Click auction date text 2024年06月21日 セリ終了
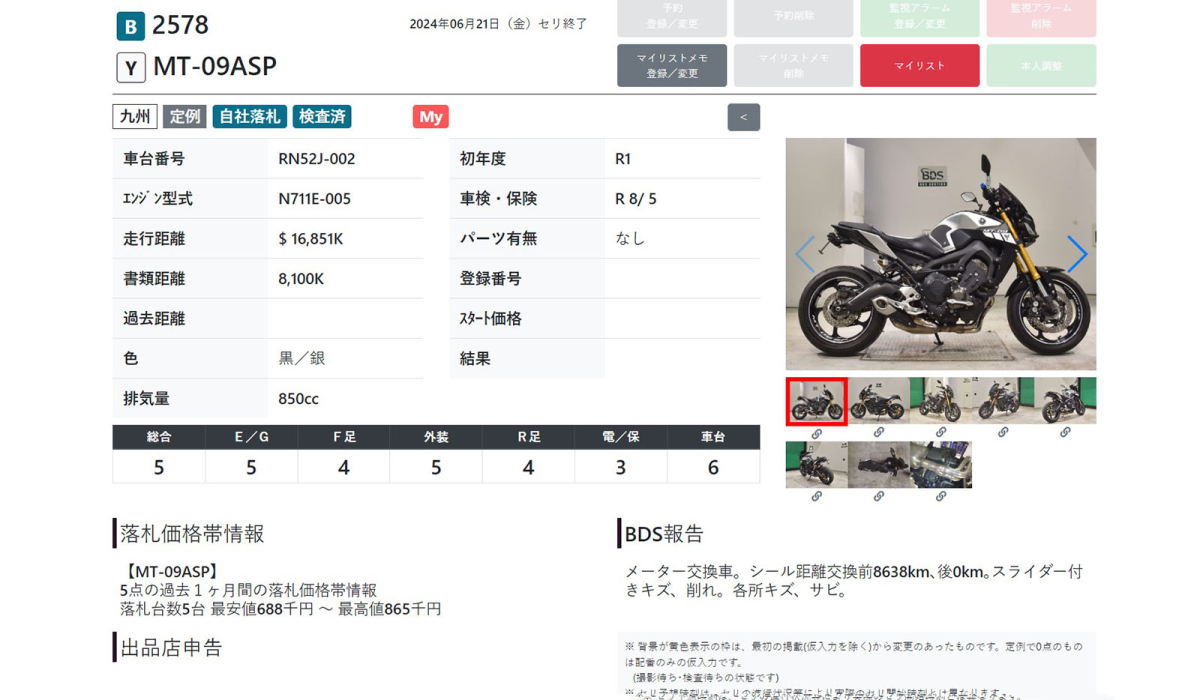The width and height of the screenshot is (1200, 700). (x=498, y=24)
